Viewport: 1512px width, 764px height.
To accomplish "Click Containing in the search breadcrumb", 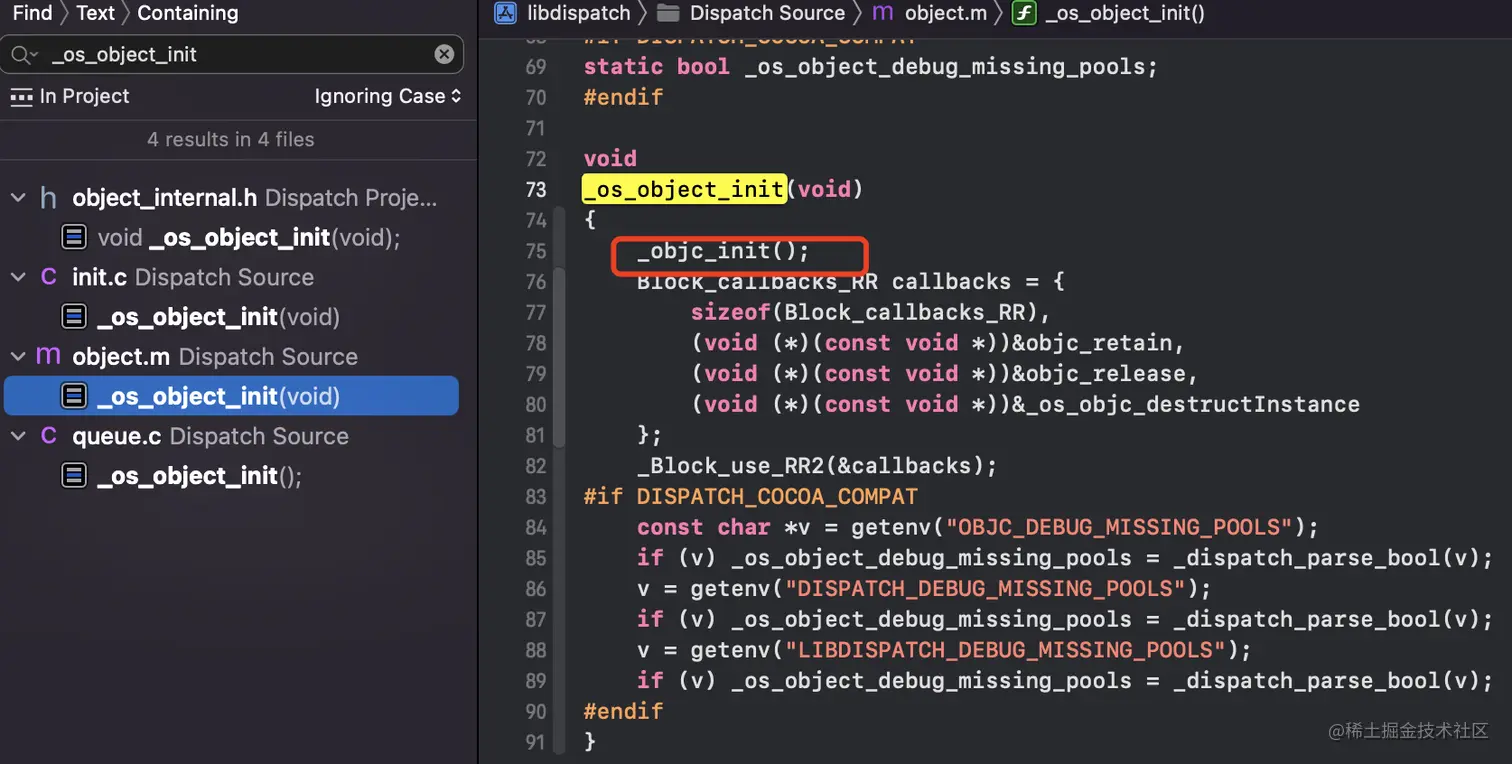I will tap(188, 13).
